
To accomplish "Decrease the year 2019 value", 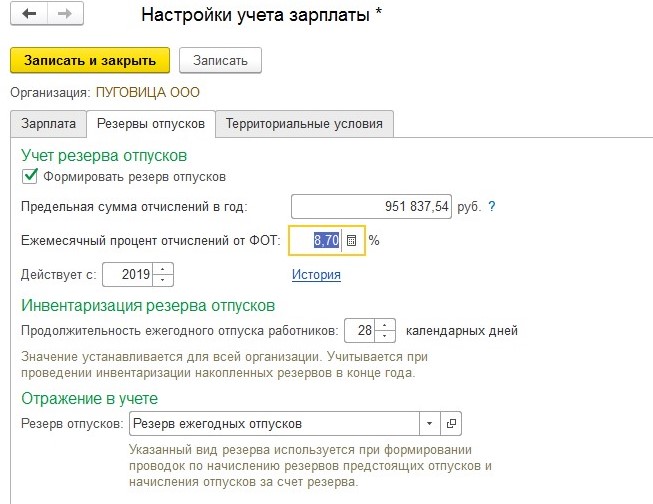I will tap(165, 279).
